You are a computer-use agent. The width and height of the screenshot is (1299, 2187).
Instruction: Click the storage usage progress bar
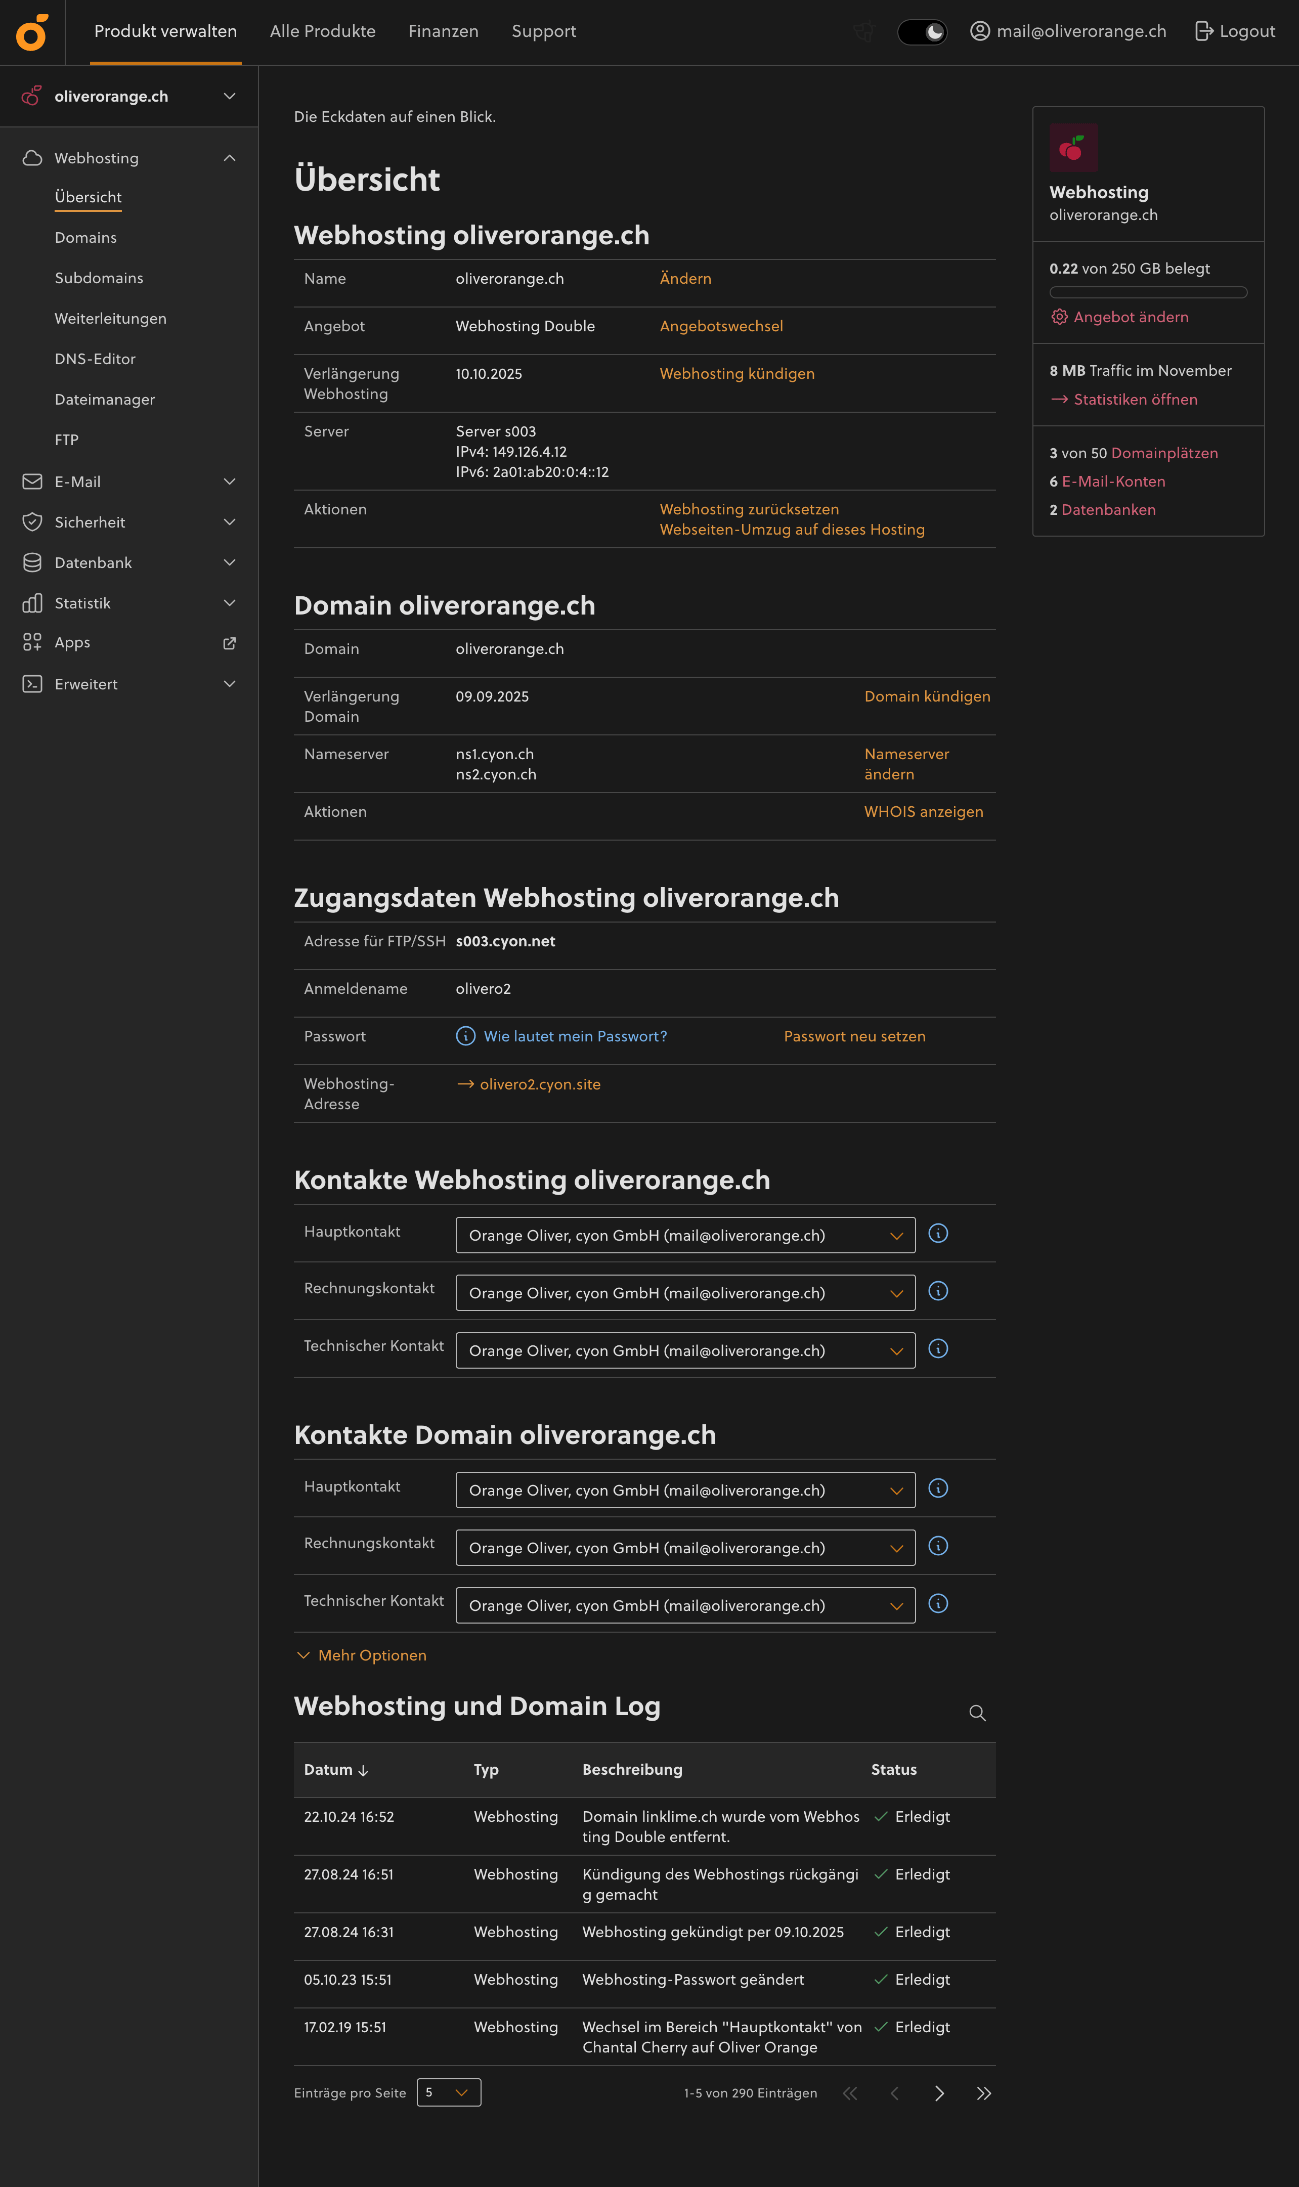(x=1148, y=293)
